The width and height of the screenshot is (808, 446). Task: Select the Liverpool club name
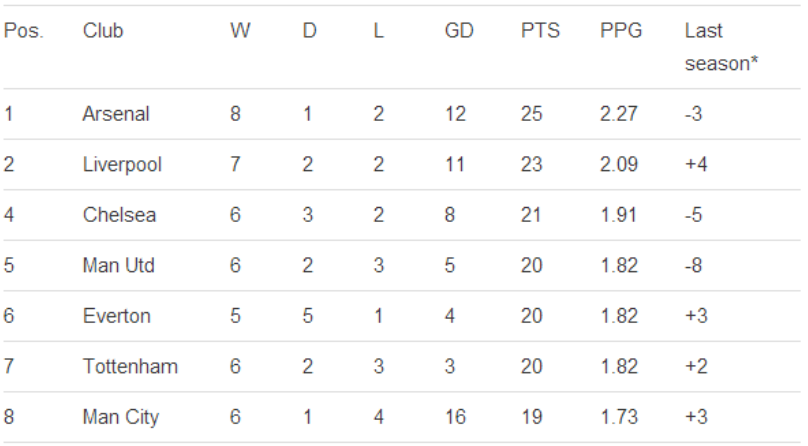coord(122,165)
